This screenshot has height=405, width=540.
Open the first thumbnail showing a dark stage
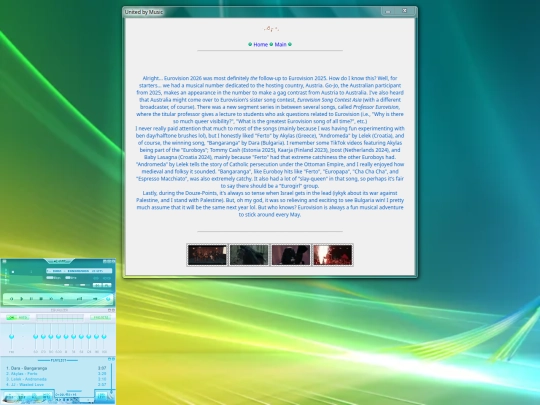click(x=207, y=255)
